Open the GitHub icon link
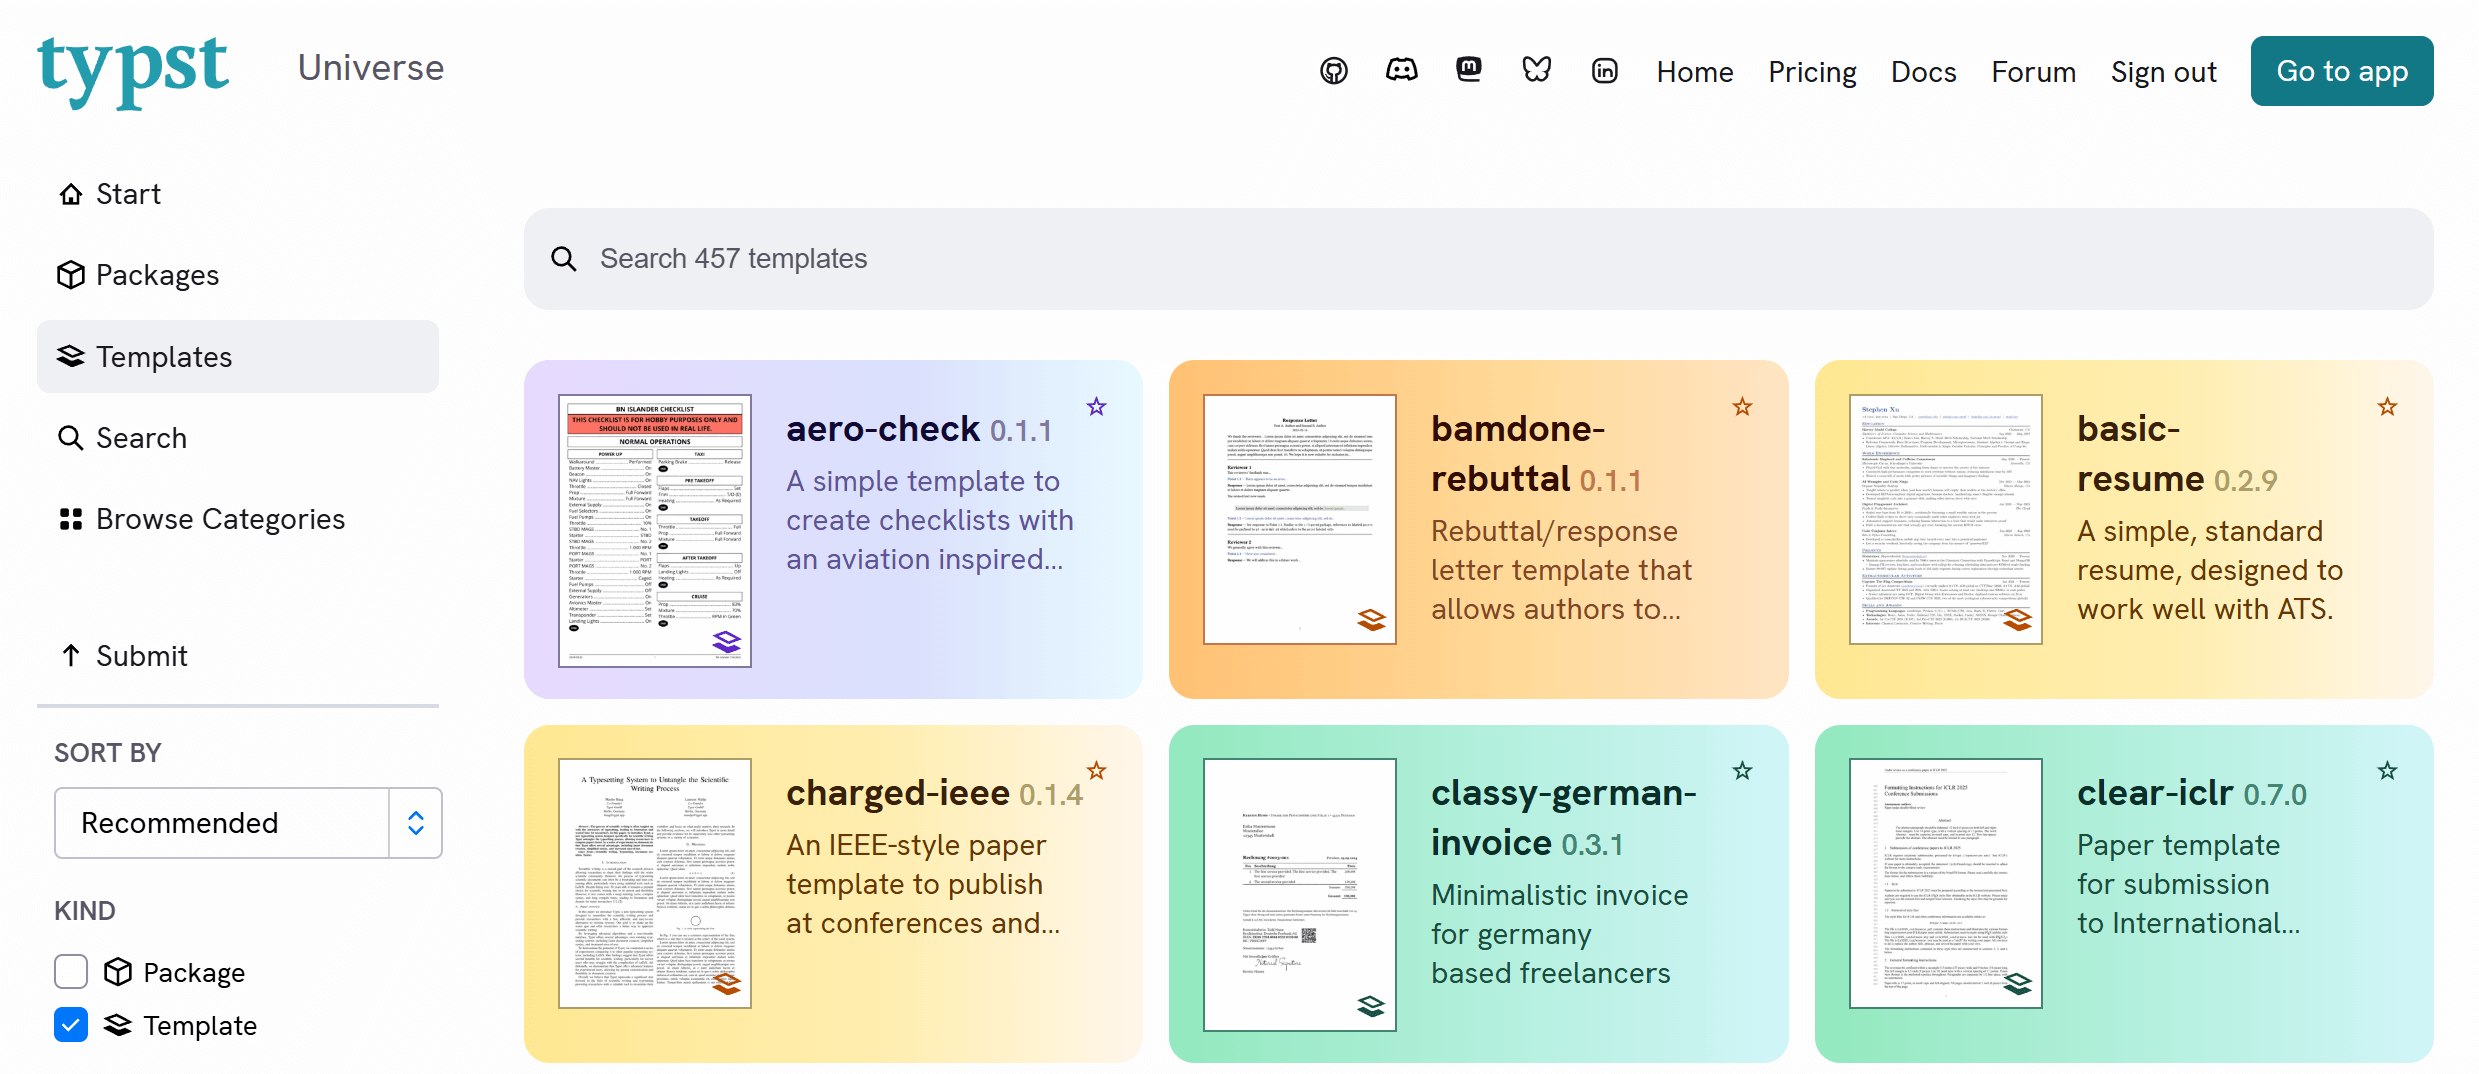 point(1333,71)
